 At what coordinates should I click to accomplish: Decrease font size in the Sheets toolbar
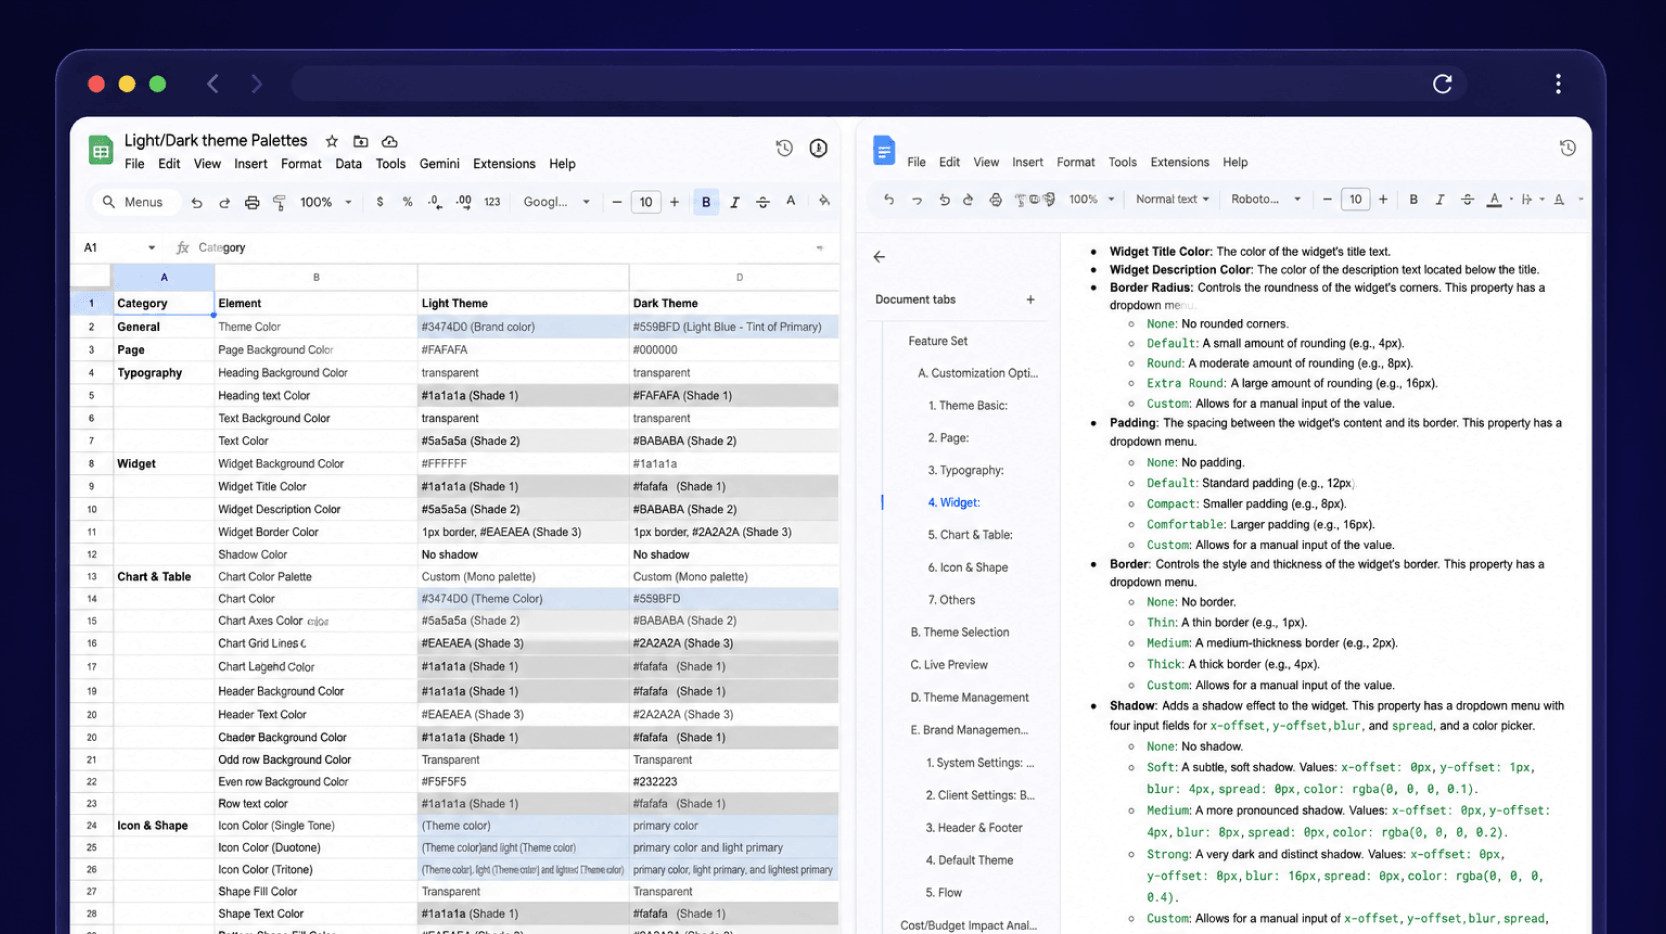617,202
